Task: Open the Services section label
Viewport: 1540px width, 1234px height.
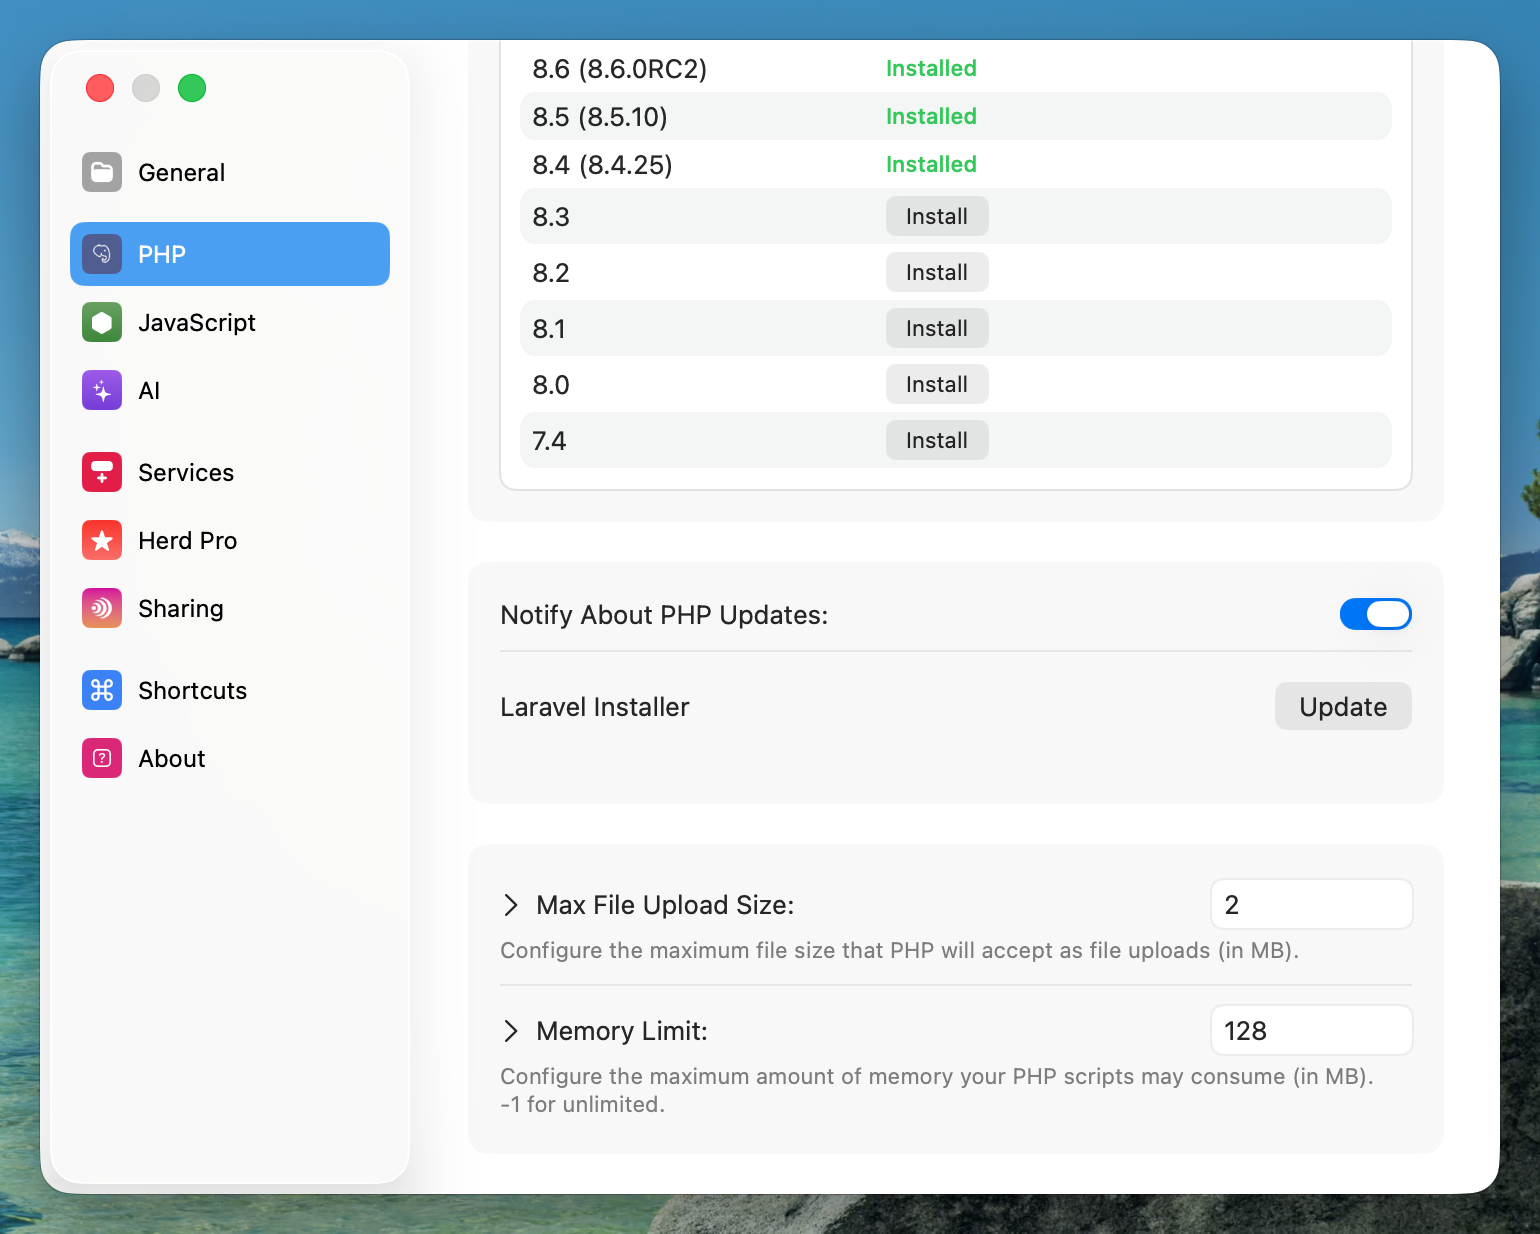Action: (x=186, y=473)
